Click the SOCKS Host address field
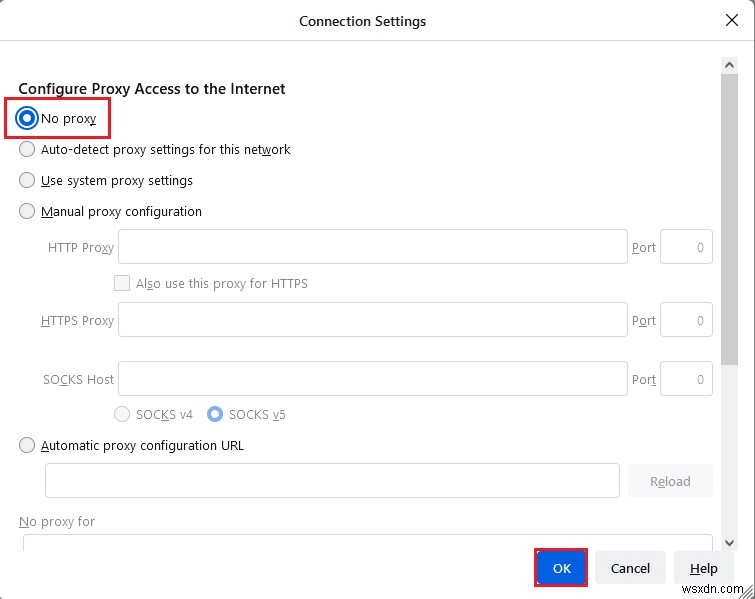Image resolution: width=755 pixels, height=599 pixels. [373, 378]
